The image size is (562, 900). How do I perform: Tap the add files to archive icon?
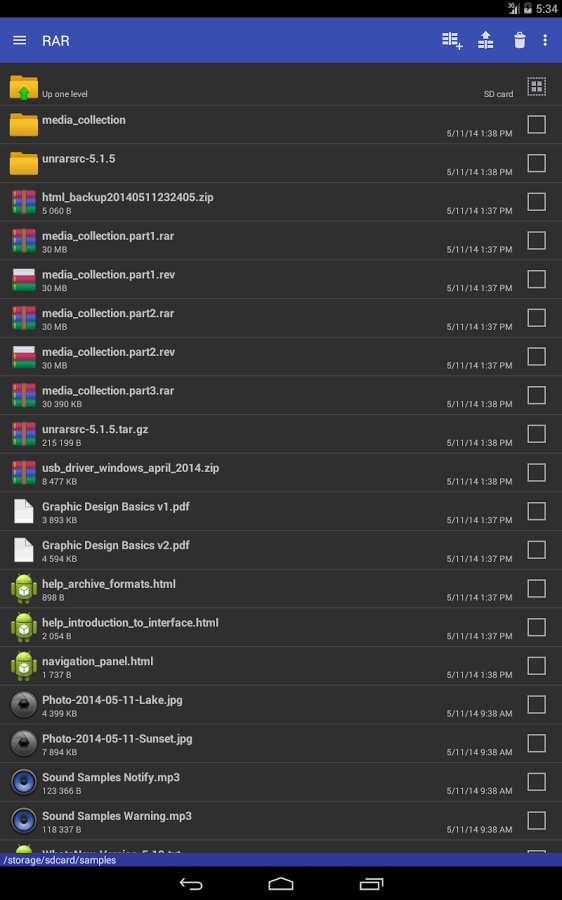[x=452, y=40]
